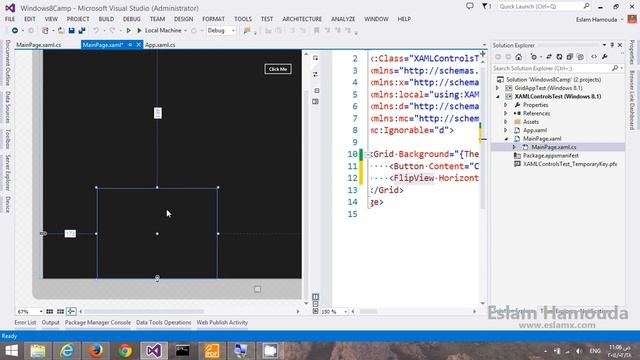Open the FILE menu

click(x=10, y=19)
